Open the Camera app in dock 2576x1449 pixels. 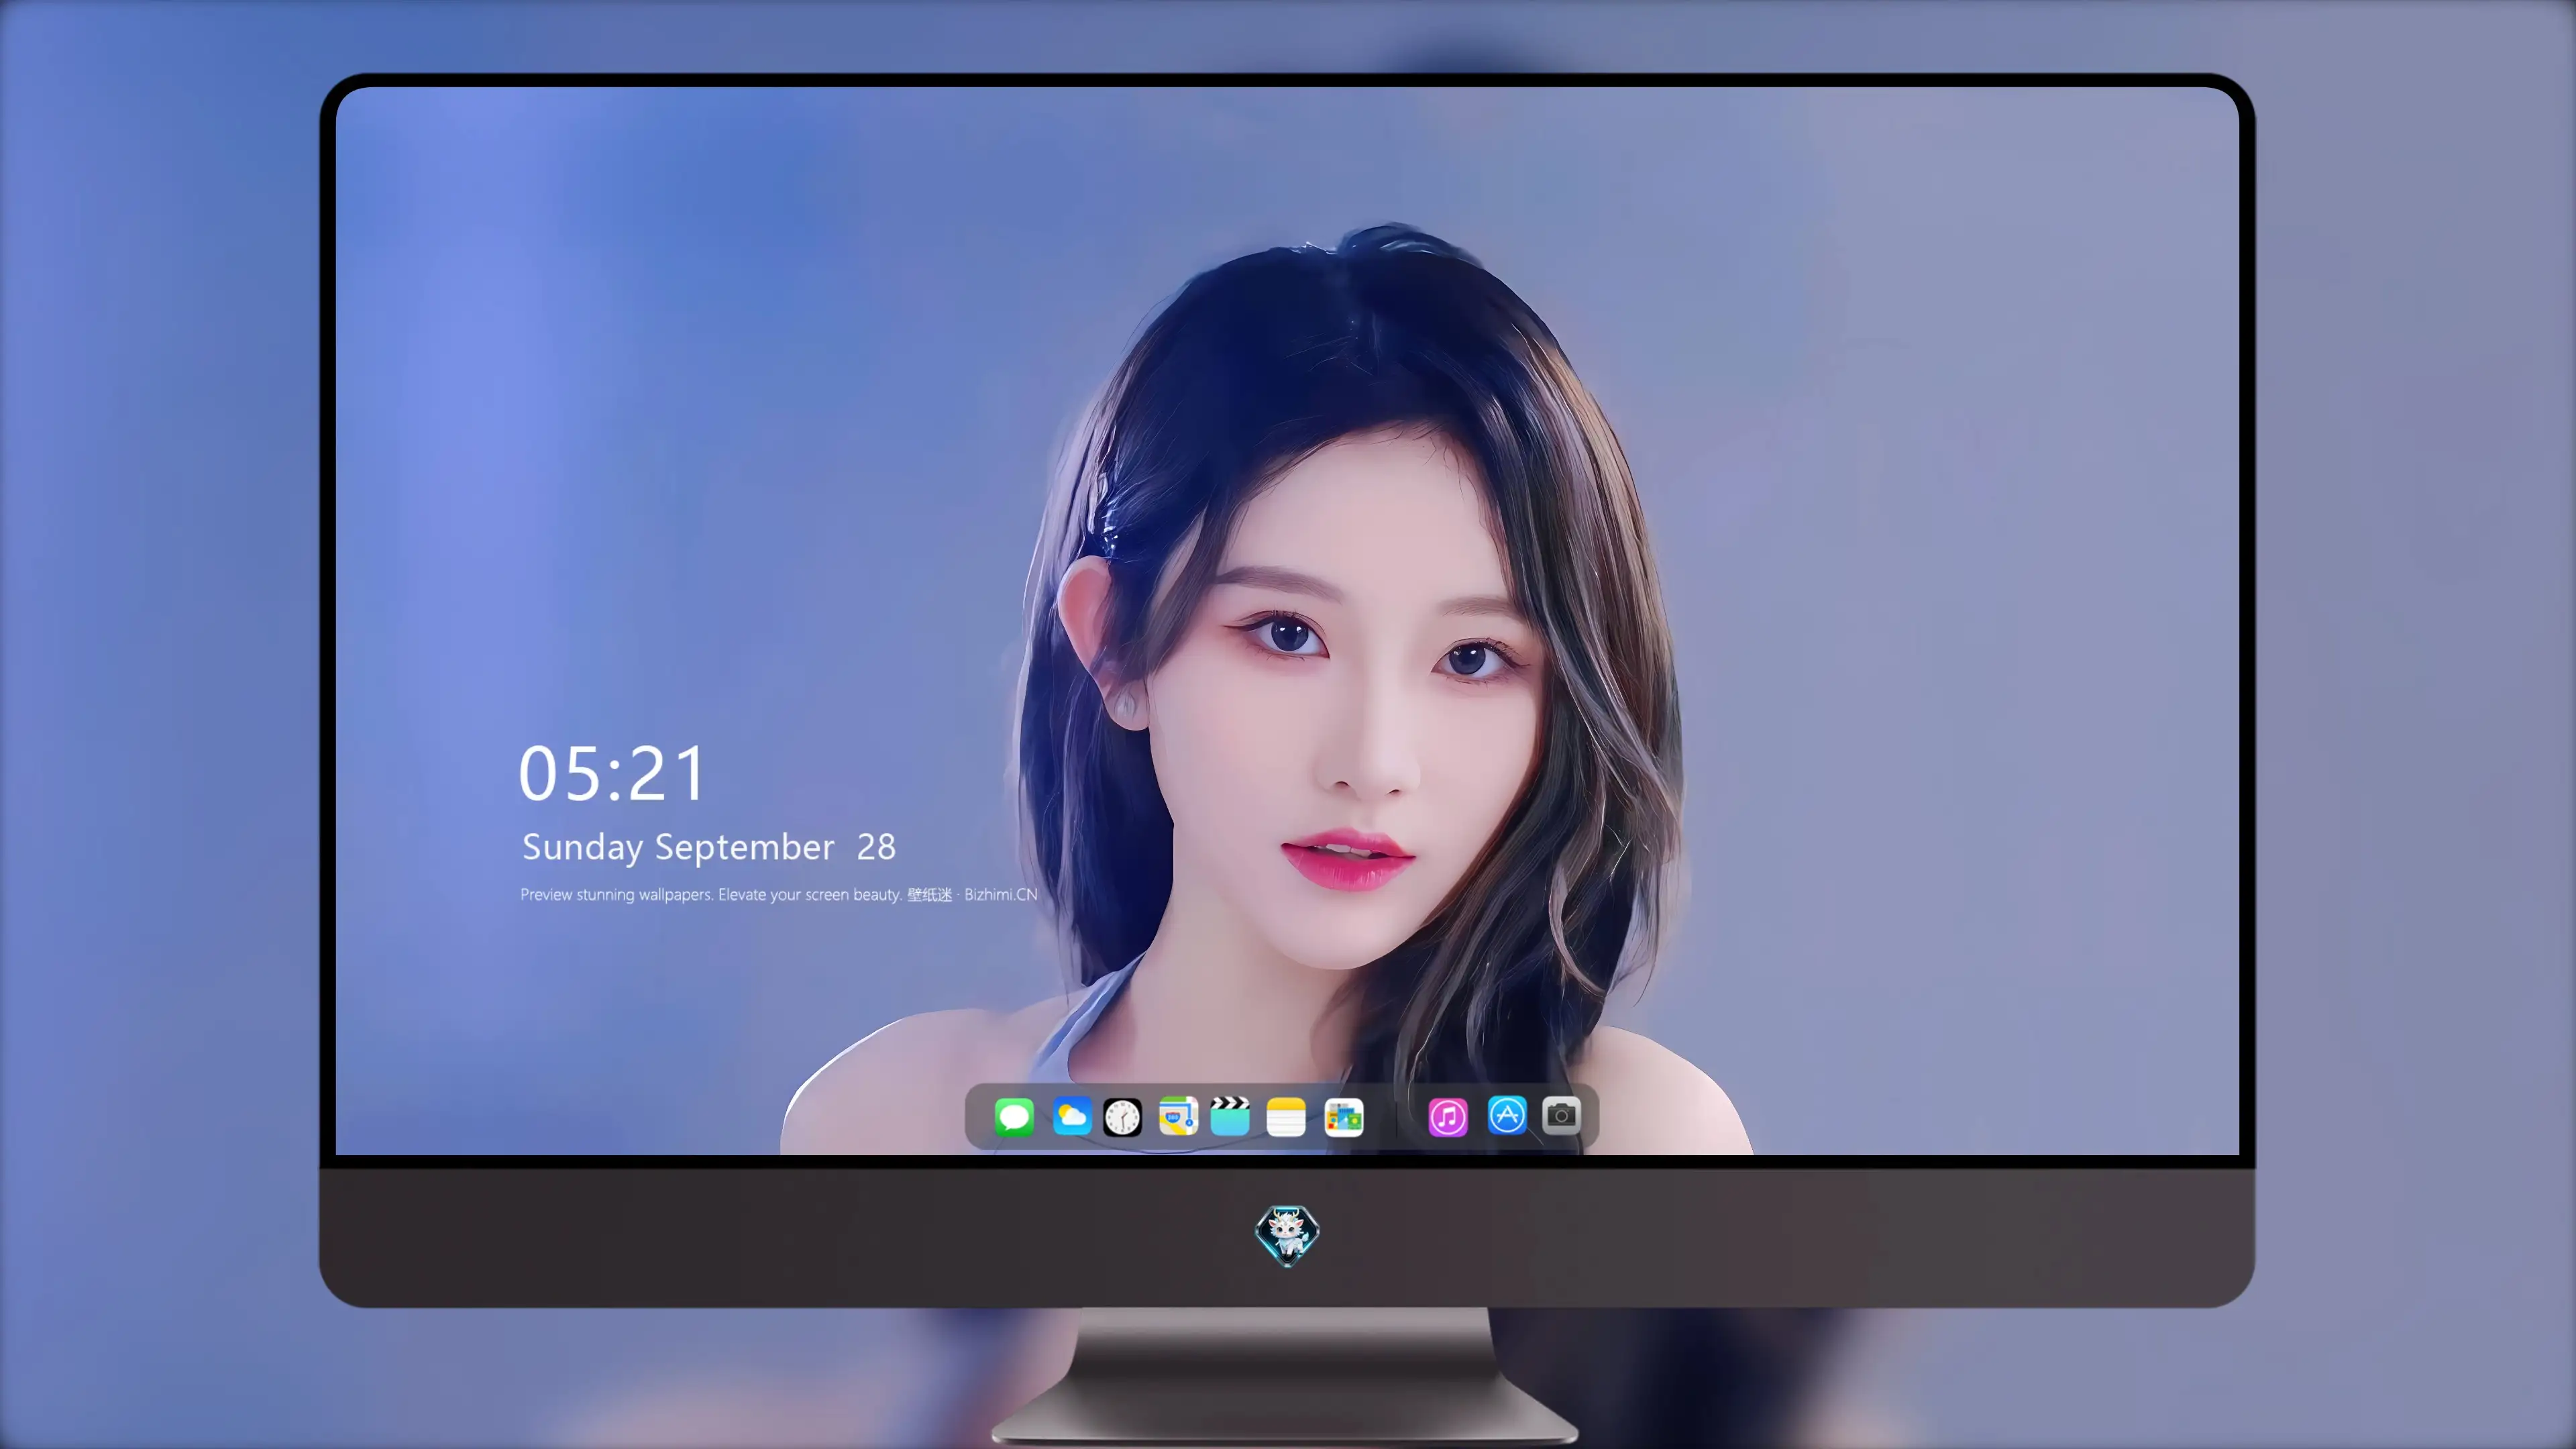coord(1561,1115)
